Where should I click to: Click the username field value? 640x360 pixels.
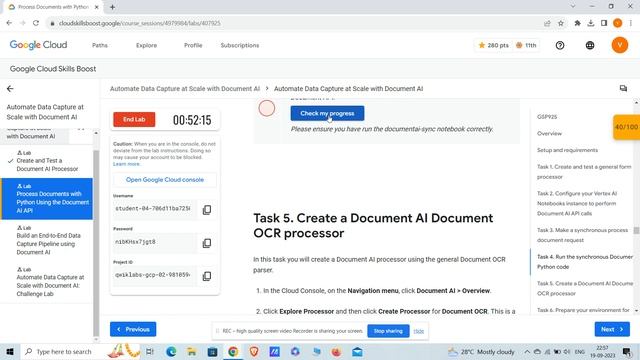point(154,209)
